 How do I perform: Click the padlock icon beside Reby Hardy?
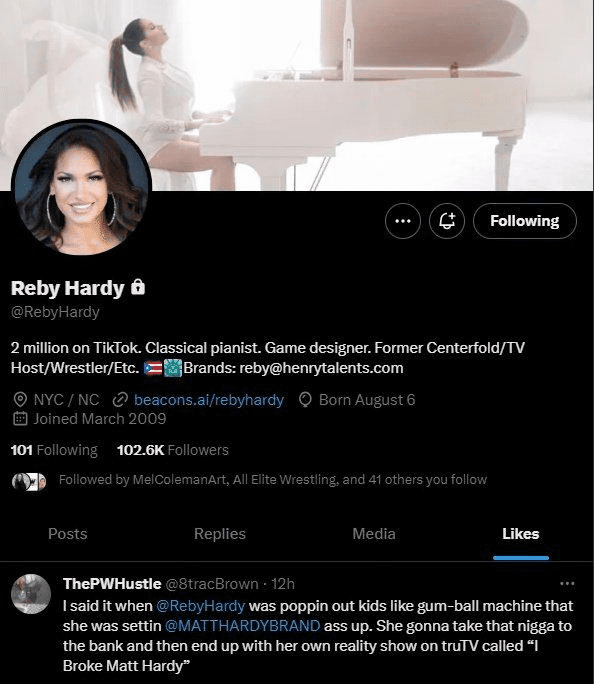click(138, 287)
